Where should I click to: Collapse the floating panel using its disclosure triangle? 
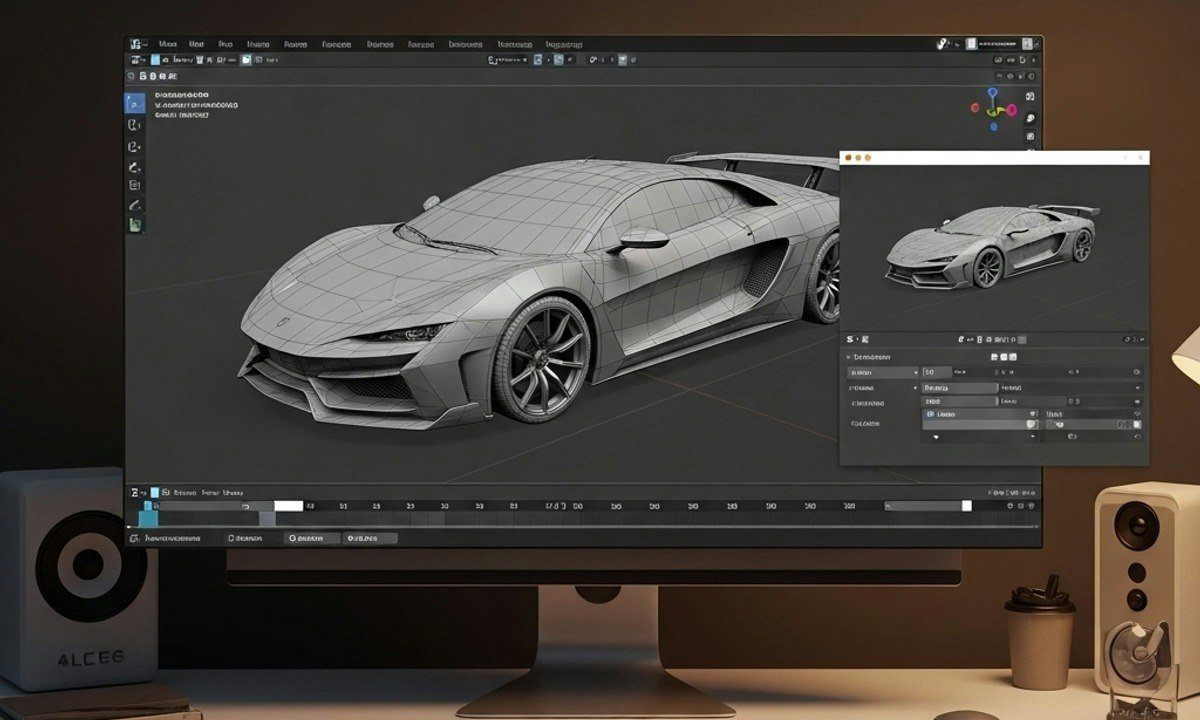point(849,357)
